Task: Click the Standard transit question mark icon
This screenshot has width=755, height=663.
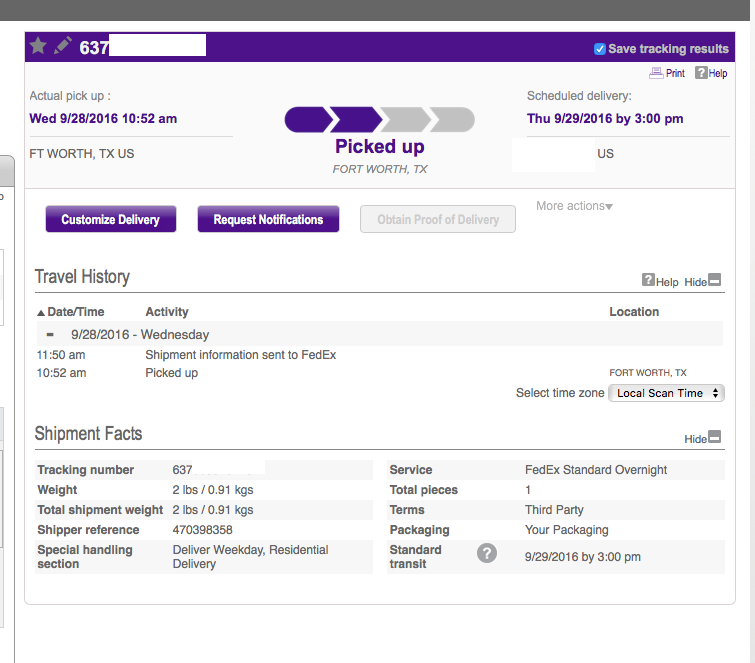Action: point(487,553)
